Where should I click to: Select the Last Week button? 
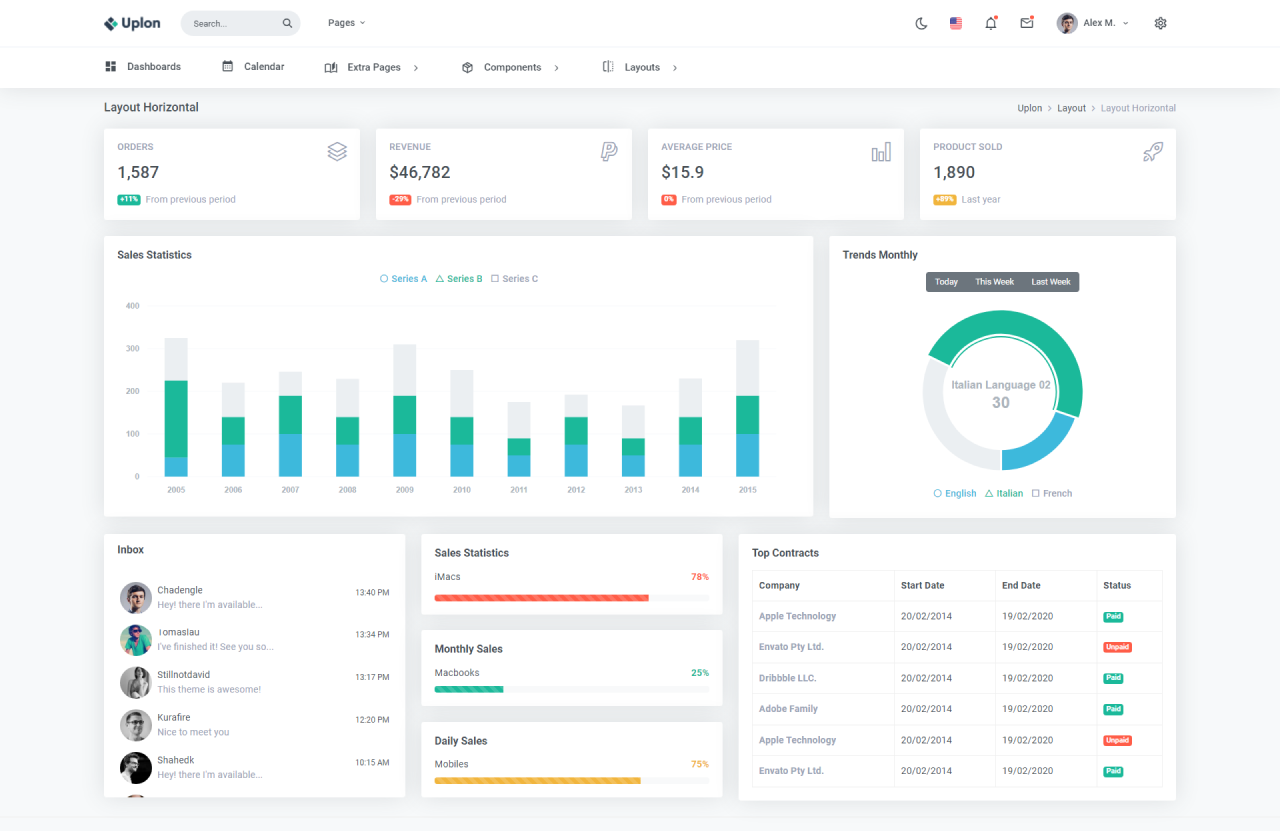[1051, 282]
